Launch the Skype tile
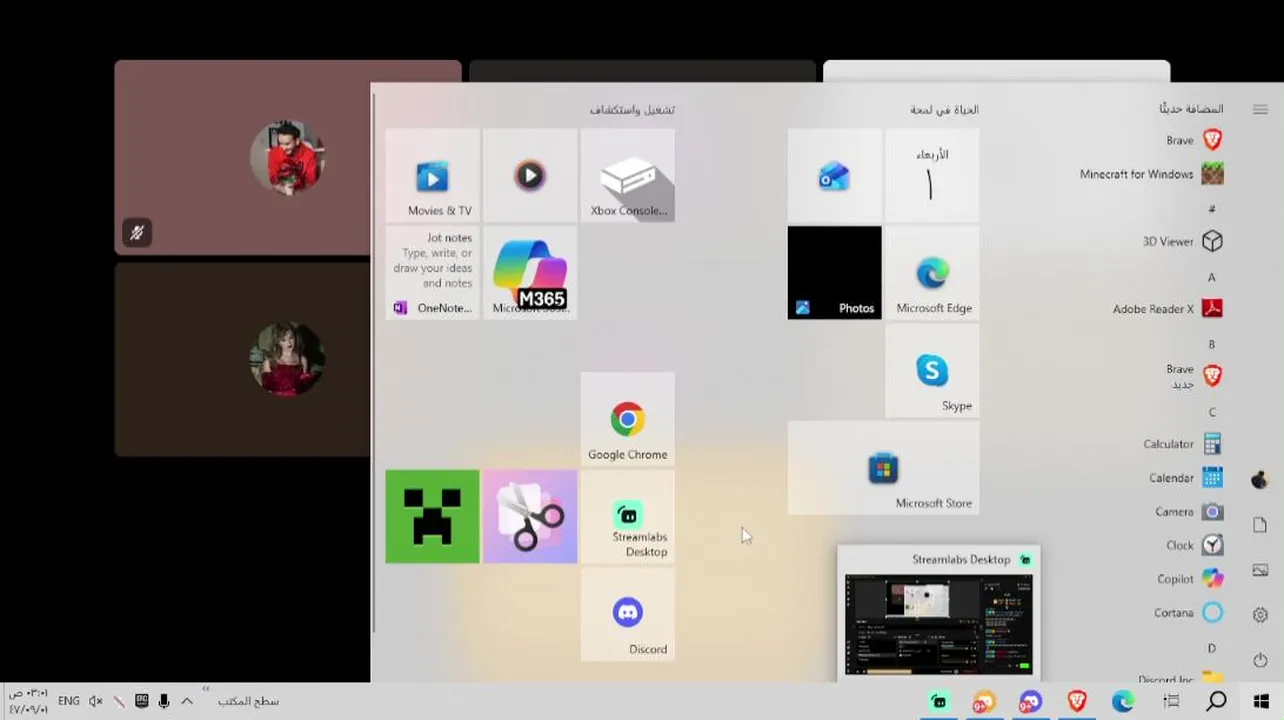1284x720 pixels. point(932,371)
